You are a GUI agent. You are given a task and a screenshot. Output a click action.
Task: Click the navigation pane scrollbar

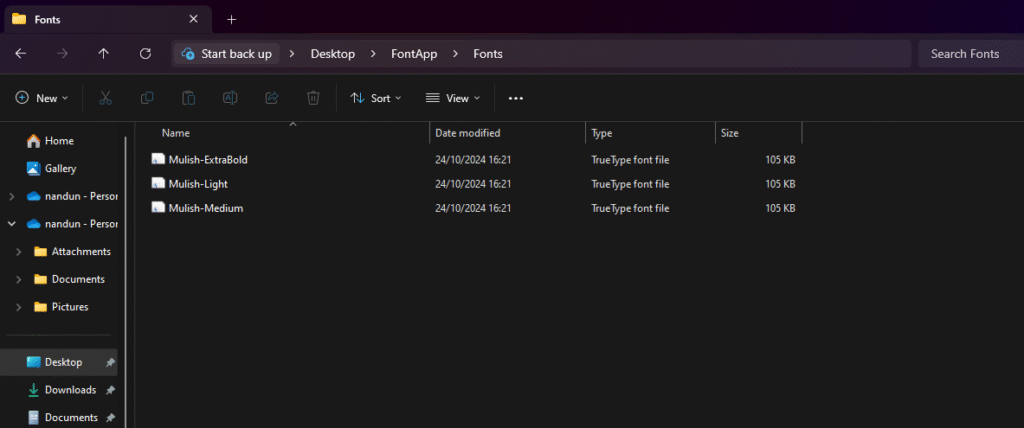click(x=125, y=281)
